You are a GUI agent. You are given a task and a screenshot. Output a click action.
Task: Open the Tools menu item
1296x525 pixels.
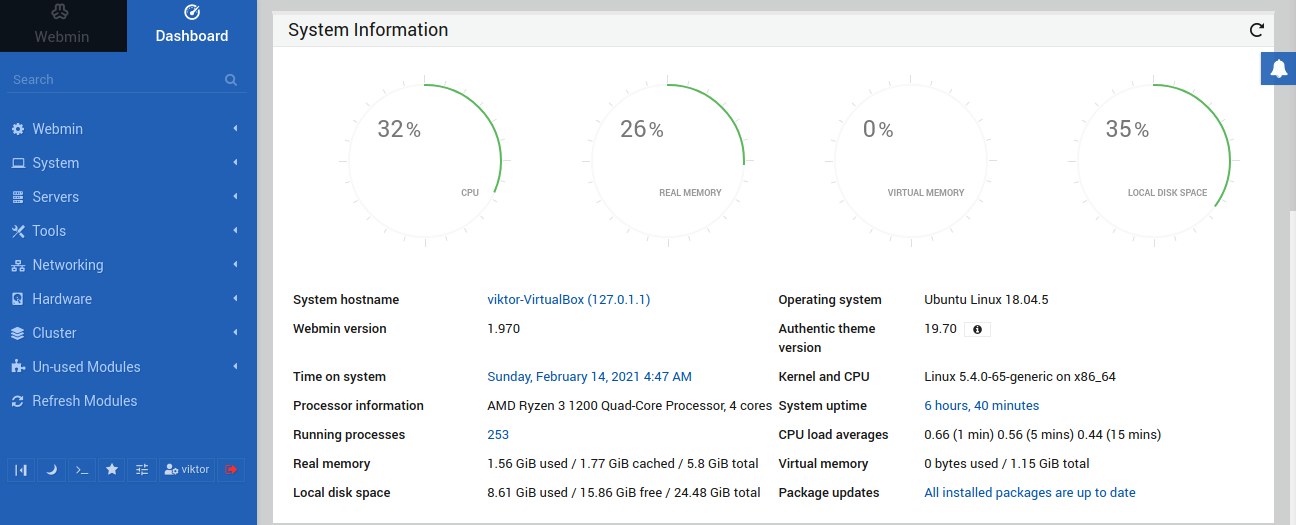[x=128, y=231]
